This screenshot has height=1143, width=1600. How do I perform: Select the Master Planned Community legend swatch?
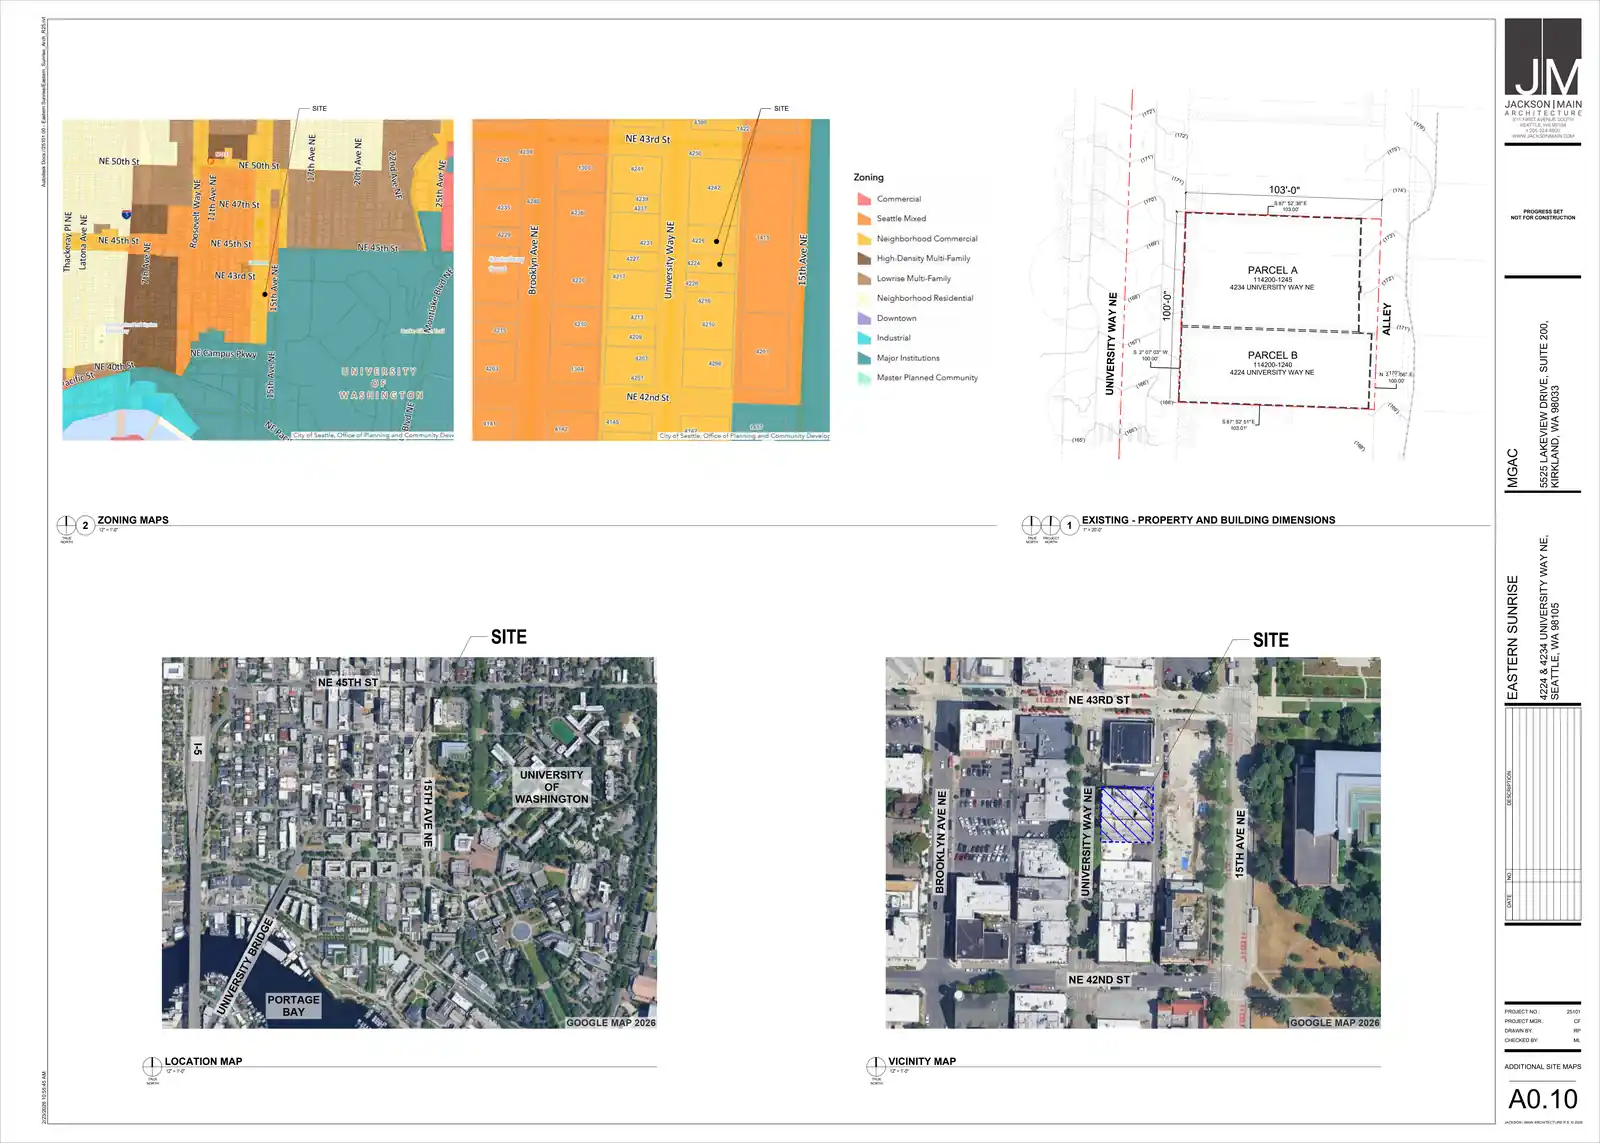coord(864,378)
